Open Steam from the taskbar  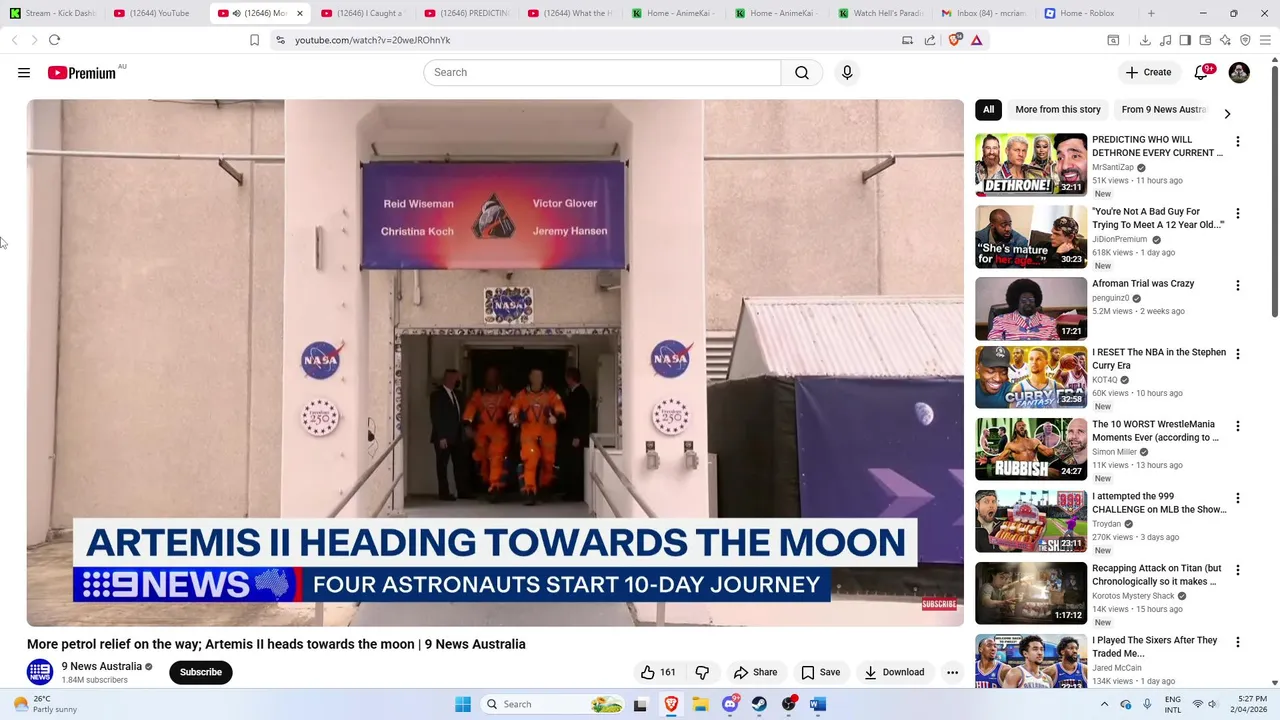pyautogui.click(x=759, y=704)
